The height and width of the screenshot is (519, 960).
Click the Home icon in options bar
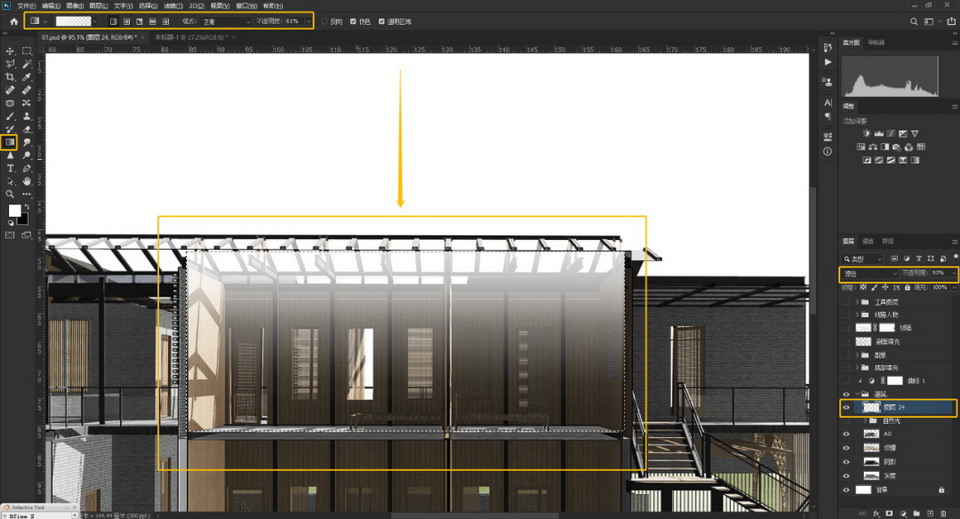(x=13, y=20)
